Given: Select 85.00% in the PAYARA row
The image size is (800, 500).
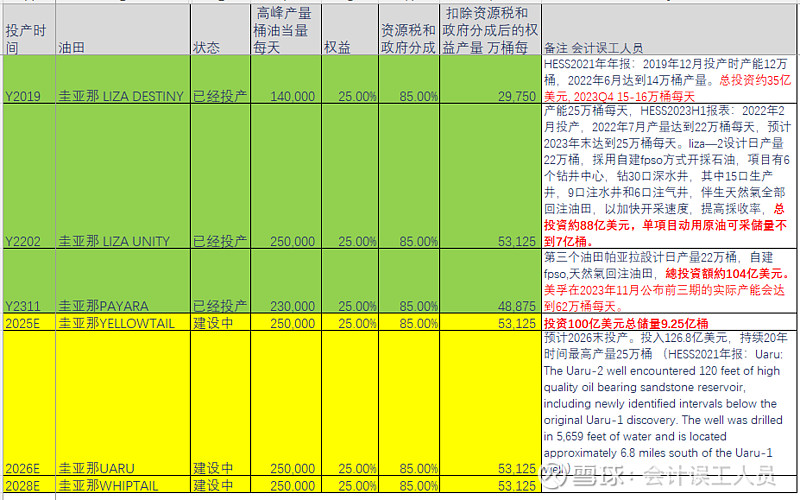Looking at the screenshot, I should 409,281.
